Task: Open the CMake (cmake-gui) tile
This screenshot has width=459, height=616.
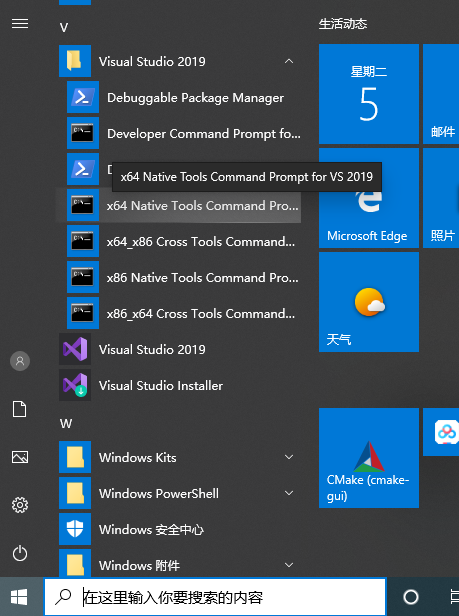Action: [x=369, y=458]
